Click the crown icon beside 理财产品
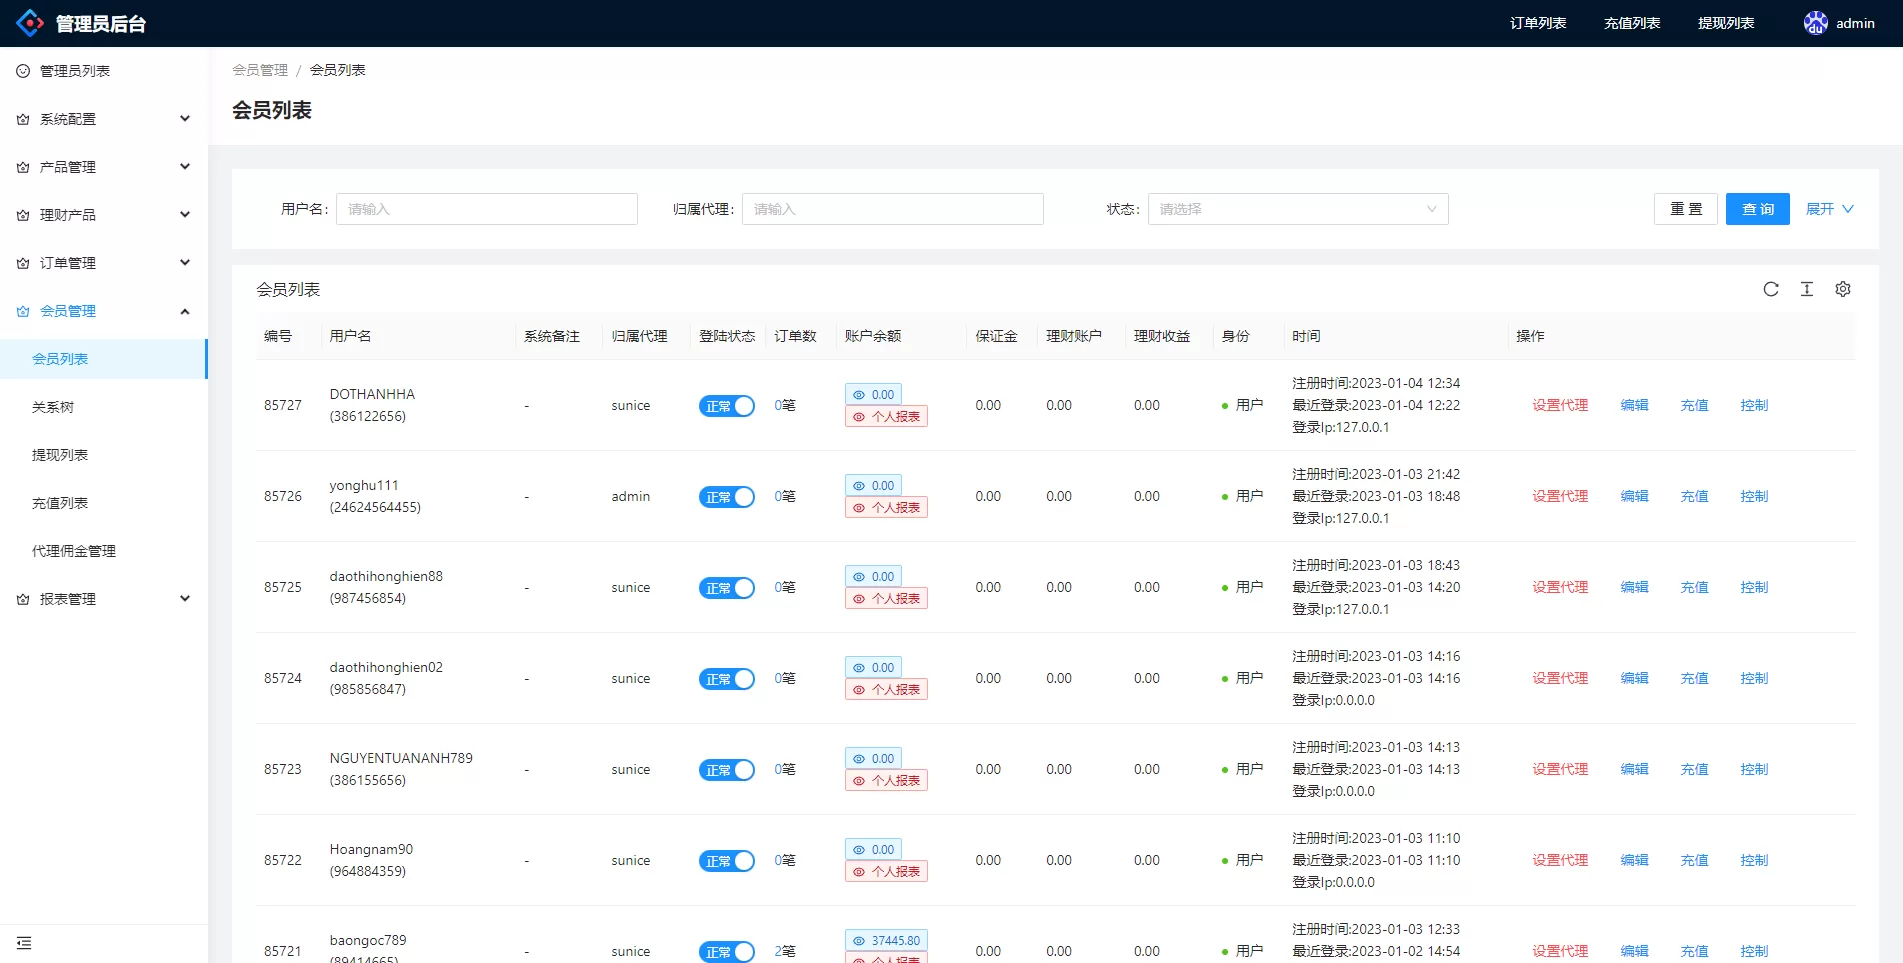Screen dimensions: 1903x963 point(23,215)
